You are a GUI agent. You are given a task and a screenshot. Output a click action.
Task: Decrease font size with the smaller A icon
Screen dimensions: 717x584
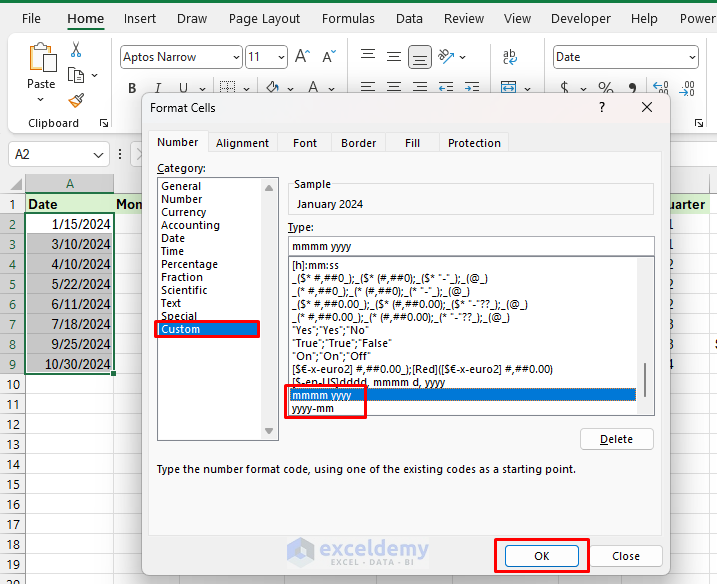pos(329,56)
